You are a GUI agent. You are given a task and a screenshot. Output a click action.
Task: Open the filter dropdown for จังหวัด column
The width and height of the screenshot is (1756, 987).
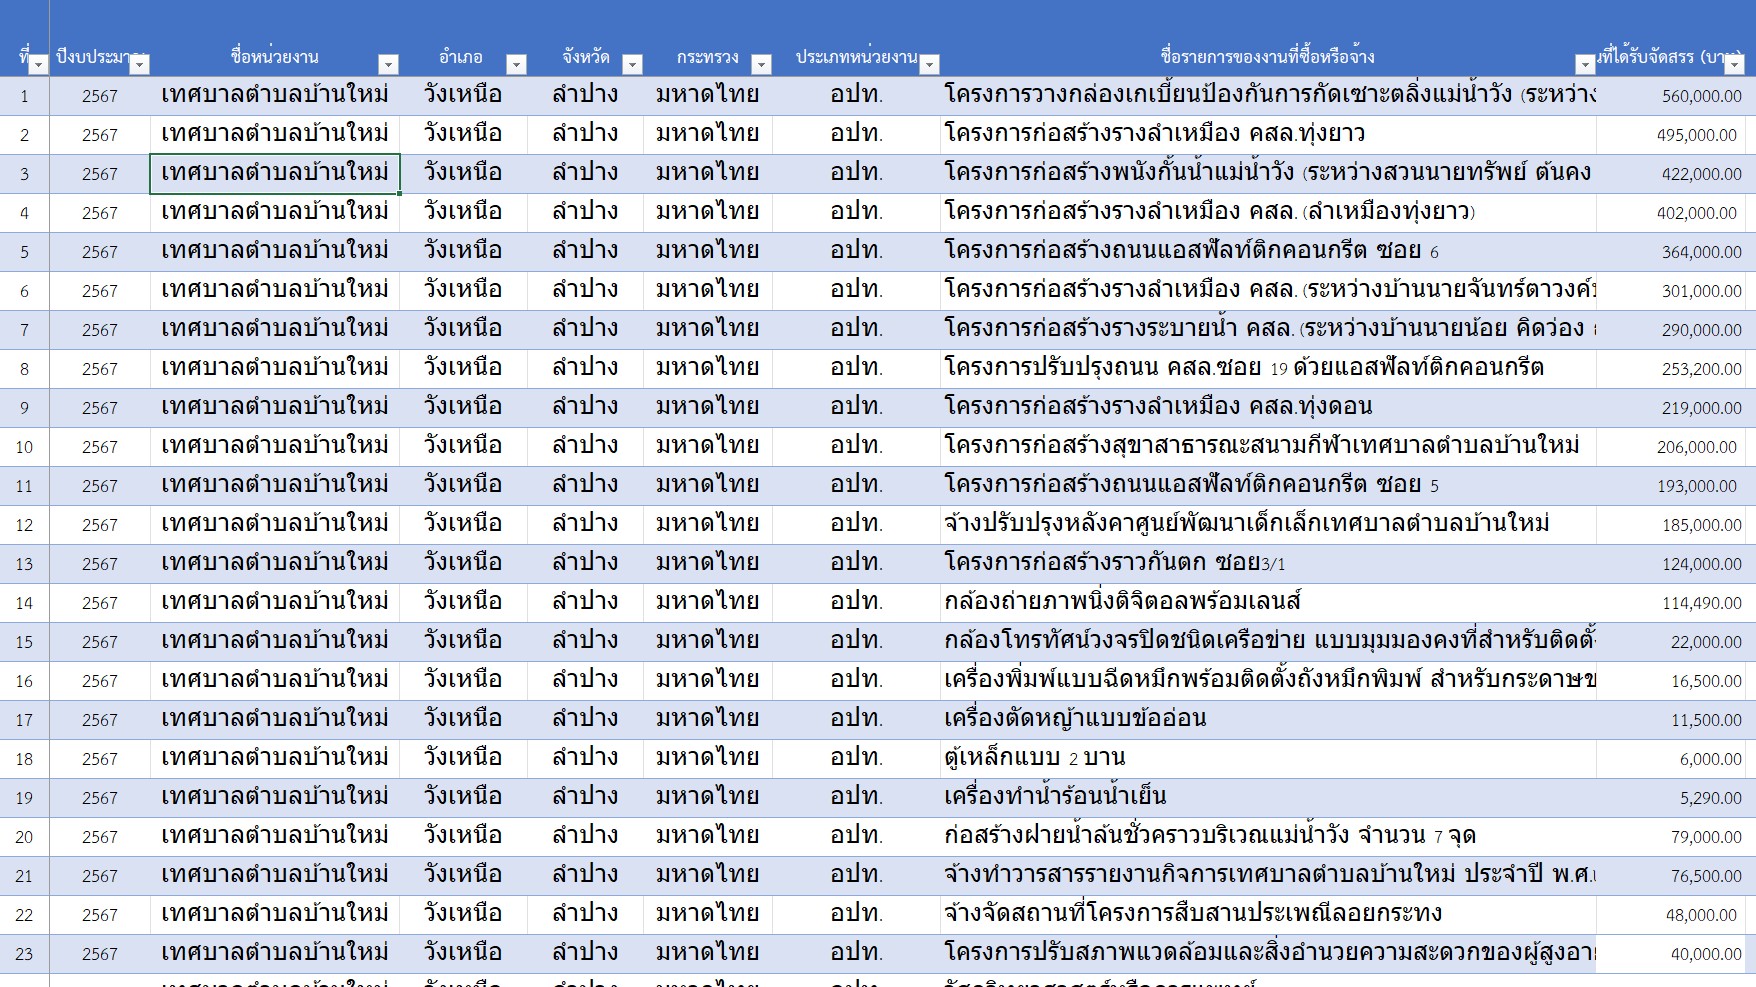click(632, 65)
